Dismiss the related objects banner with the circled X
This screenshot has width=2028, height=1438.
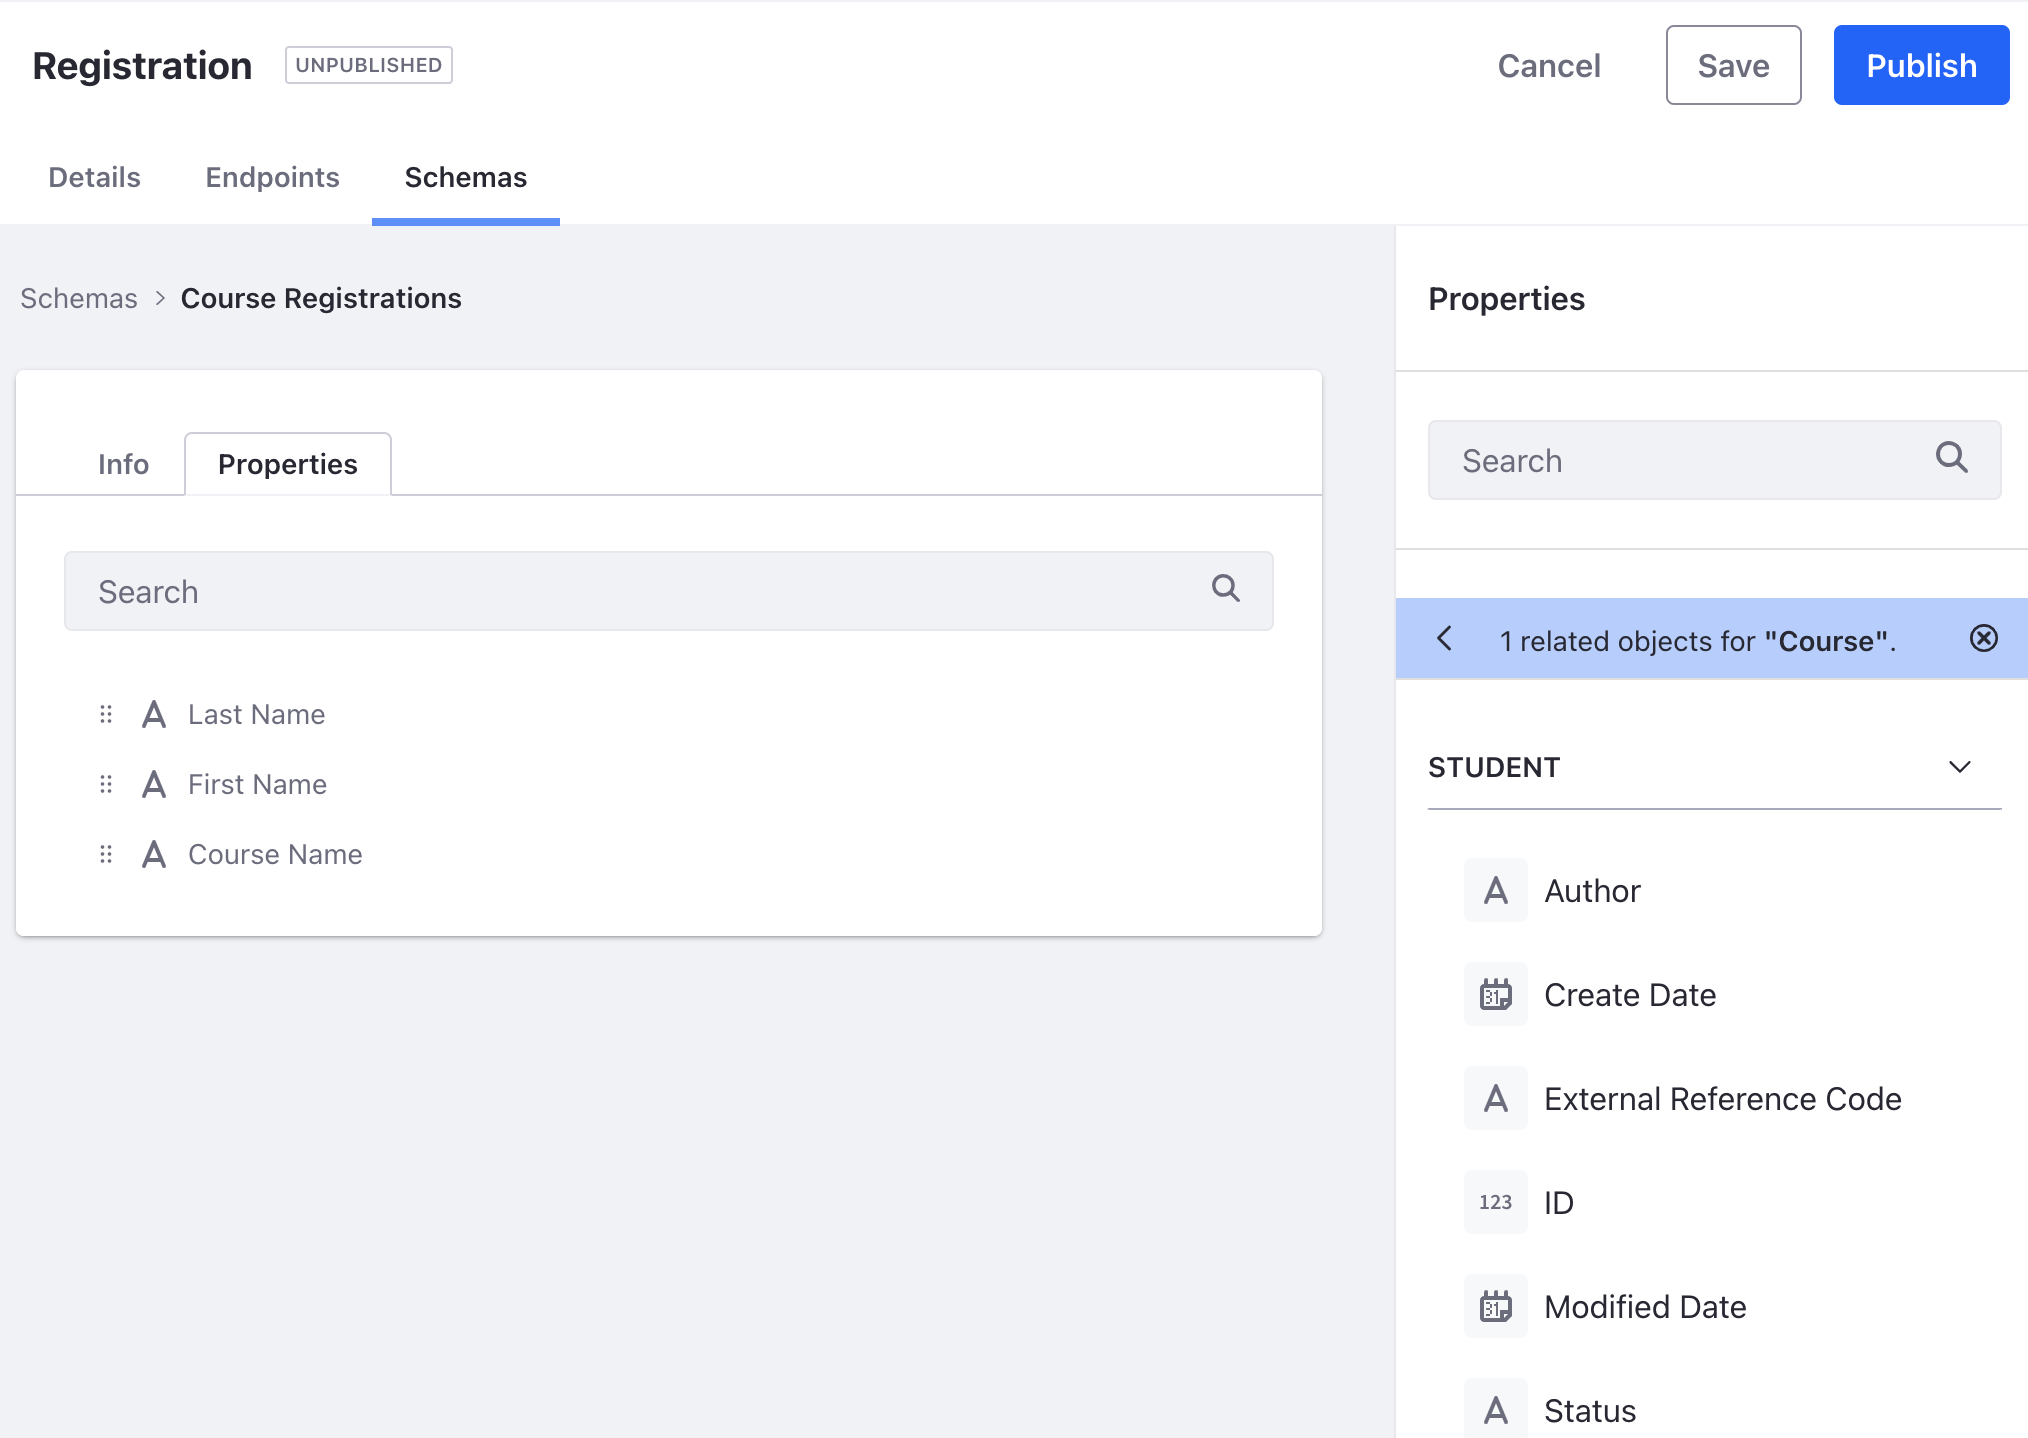click(x=1984, y=638)
